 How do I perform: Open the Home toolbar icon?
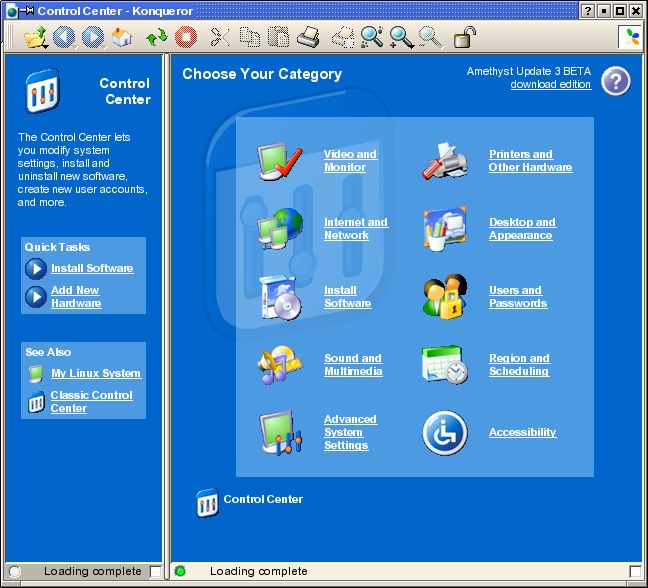122,37
